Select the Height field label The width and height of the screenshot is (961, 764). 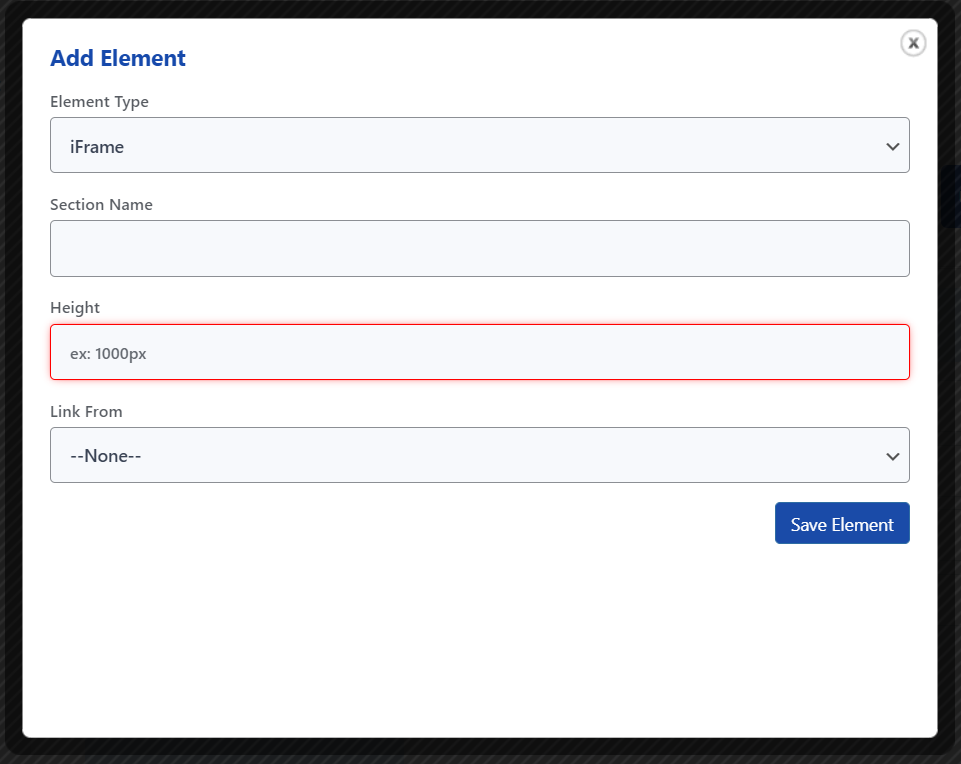pos(75,308)
